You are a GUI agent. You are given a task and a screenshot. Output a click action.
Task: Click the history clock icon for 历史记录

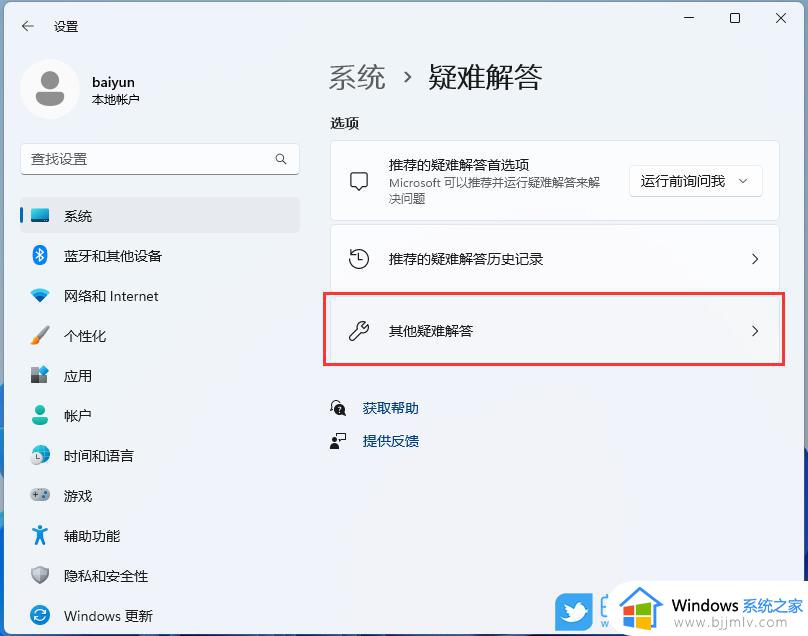[x=359, y=259]
